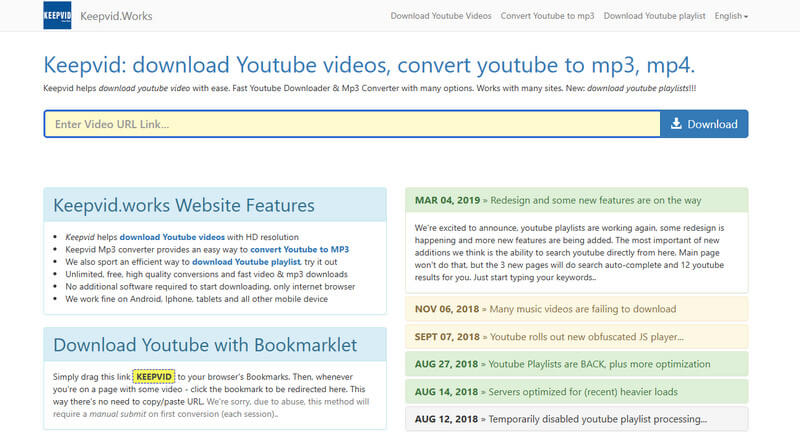This screenshot has height=443, width=800.
Task: Click the Keepvid logo icon
Action: tap(57, 15)
